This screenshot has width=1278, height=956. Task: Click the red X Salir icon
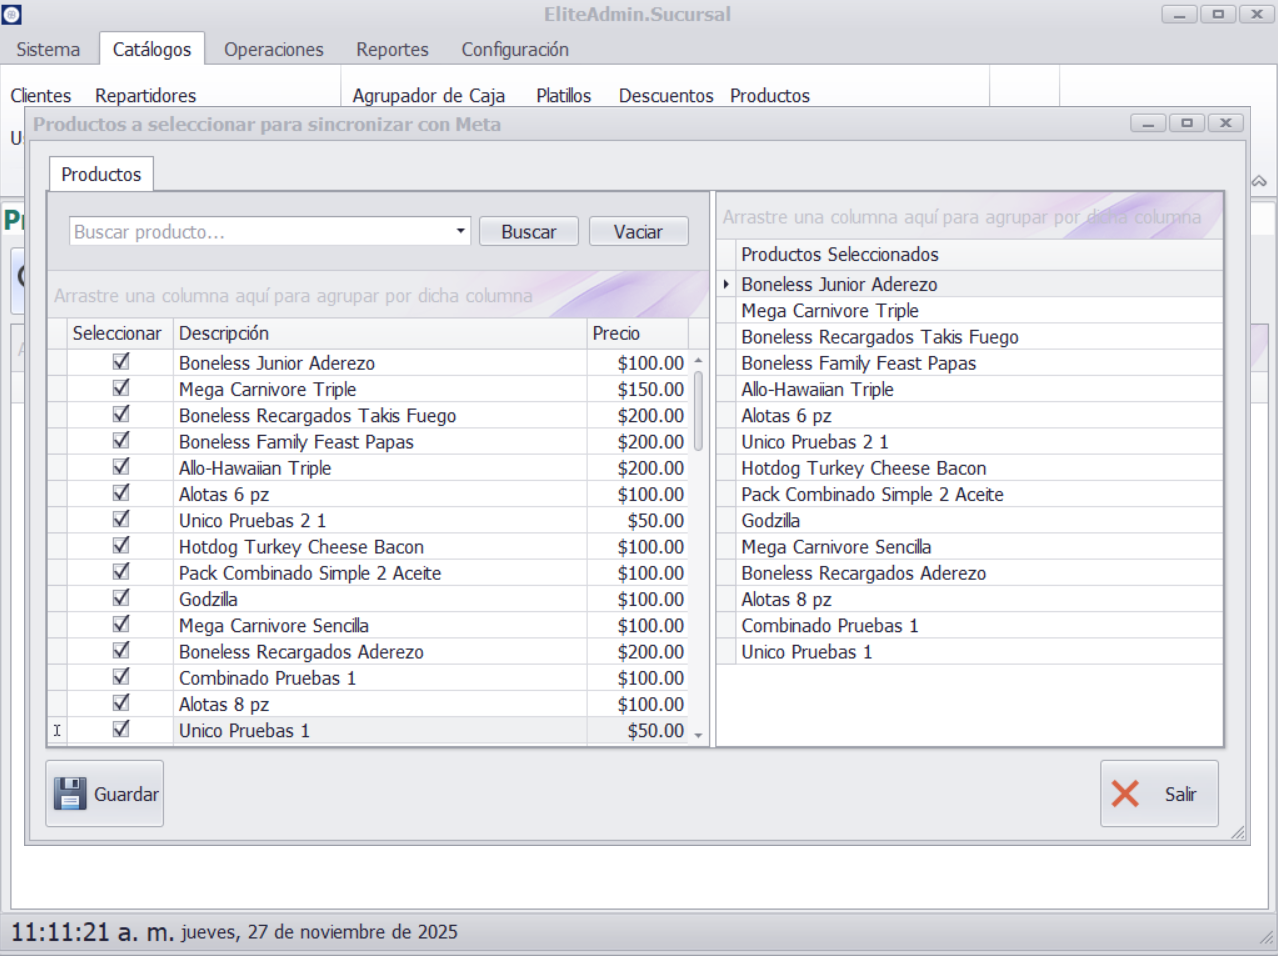1125,794
